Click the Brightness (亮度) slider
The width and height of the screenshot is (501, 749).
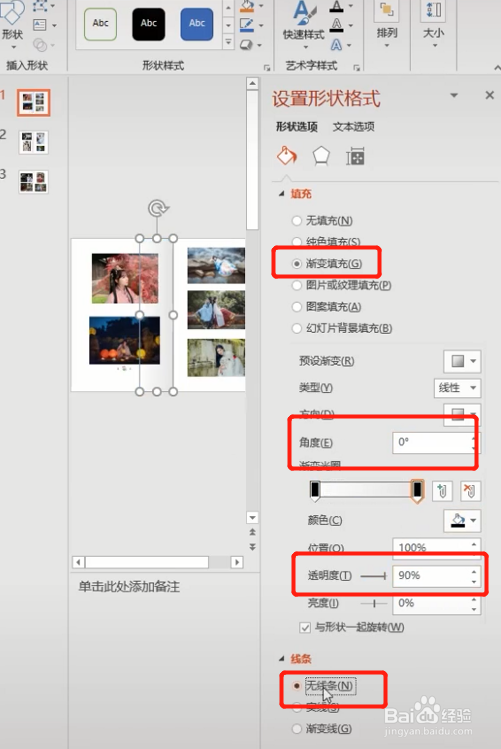[x=373, y=604]
